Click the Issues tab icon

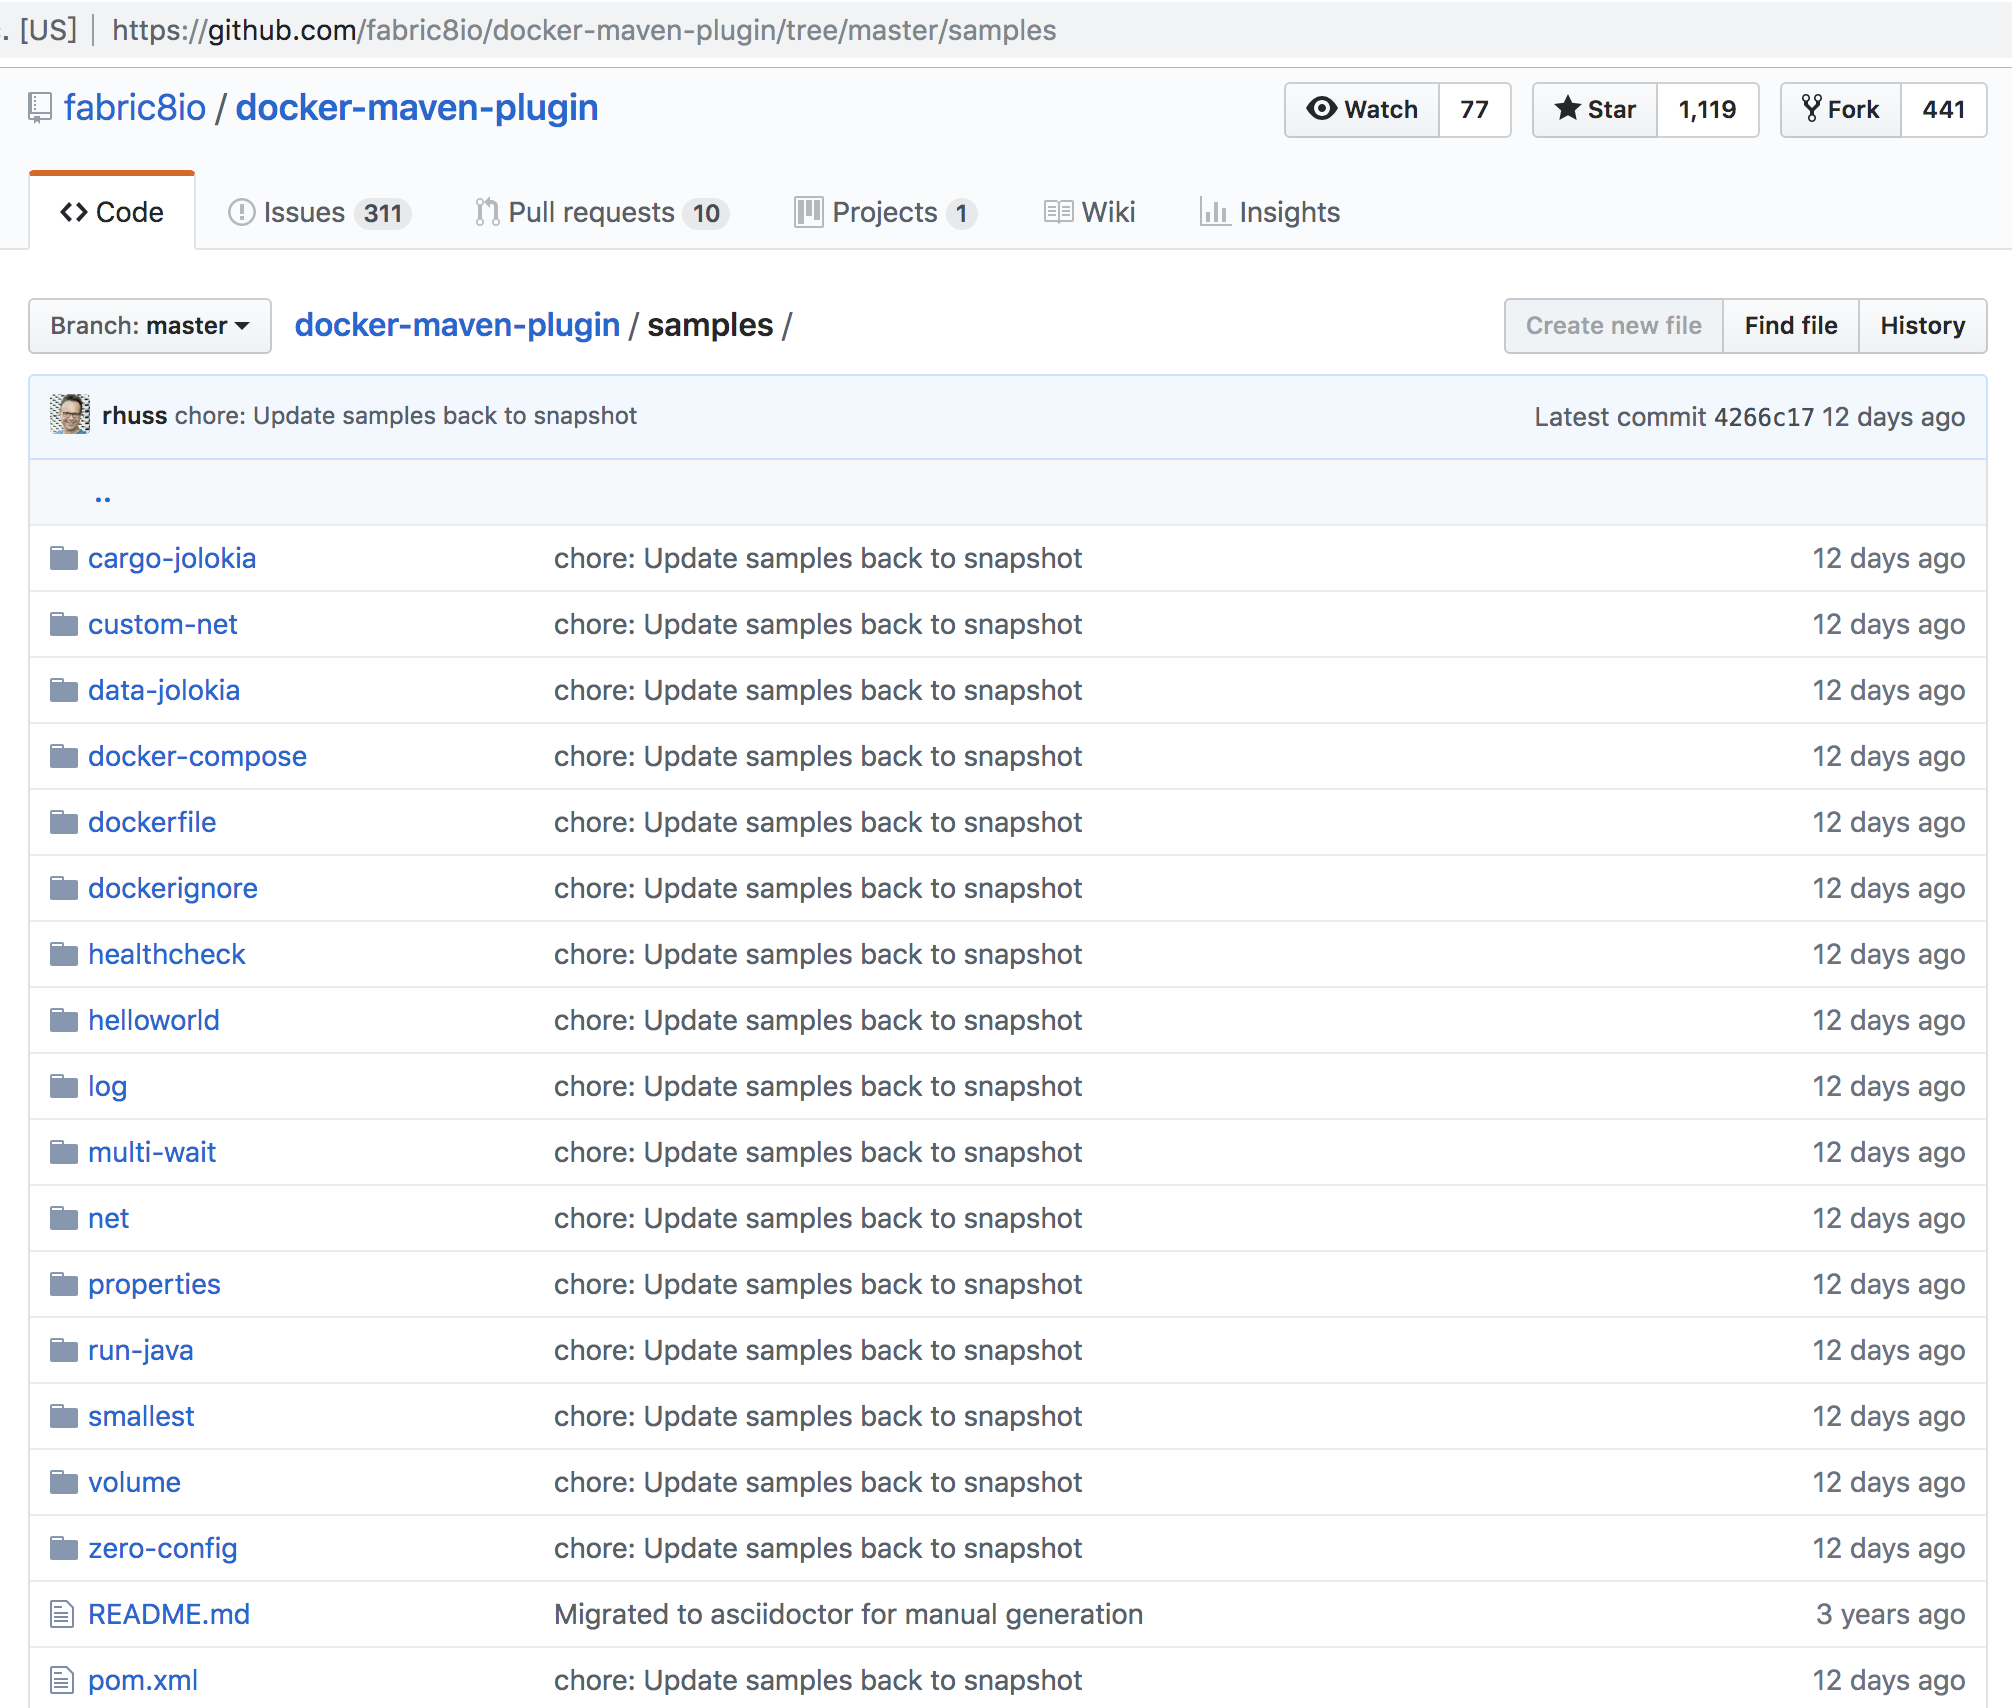click(241, 212)
